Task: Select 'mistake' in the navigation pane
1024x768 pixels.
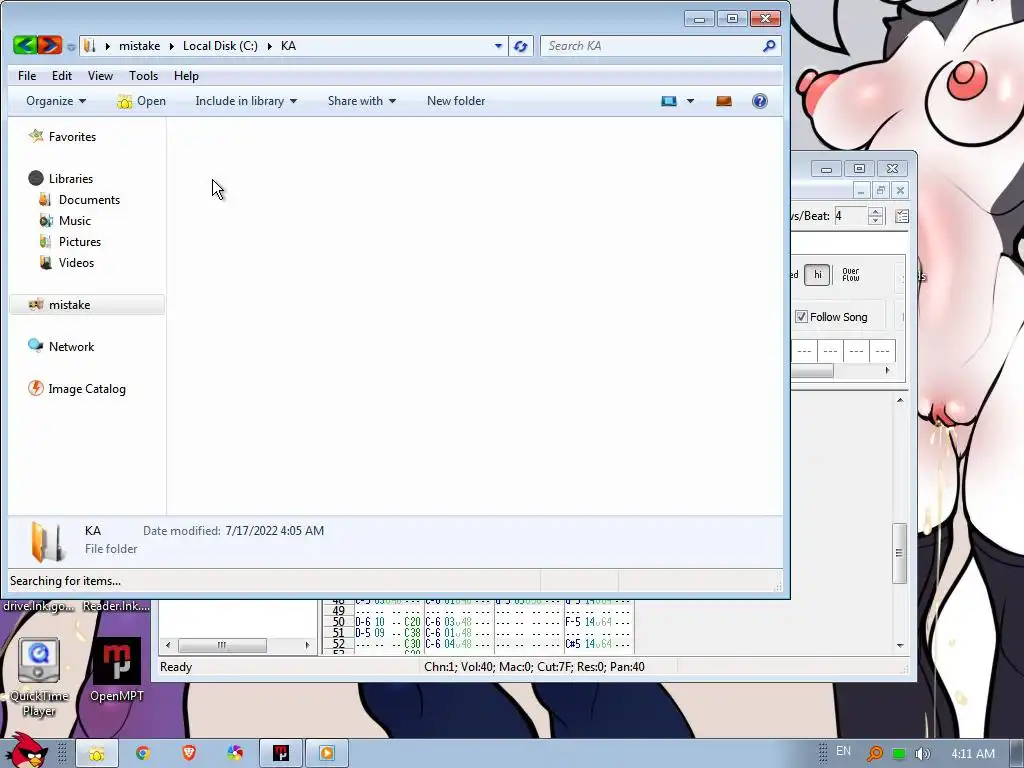Action: 87,305
